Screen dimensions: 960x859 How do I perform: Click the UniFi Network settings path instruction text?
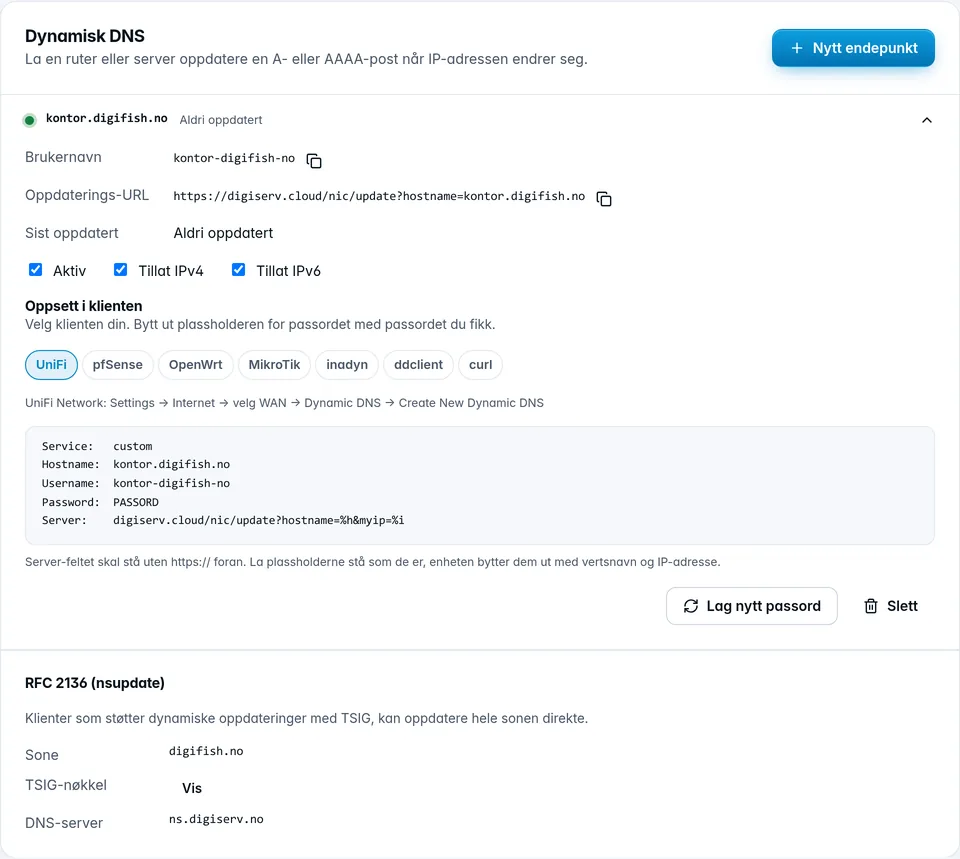[284, 403]
